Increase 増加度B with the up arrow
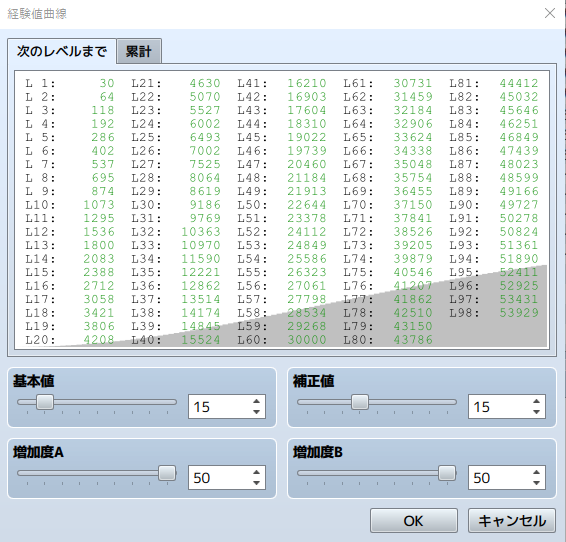Viewport: 566px width, 542px height. 536,472
